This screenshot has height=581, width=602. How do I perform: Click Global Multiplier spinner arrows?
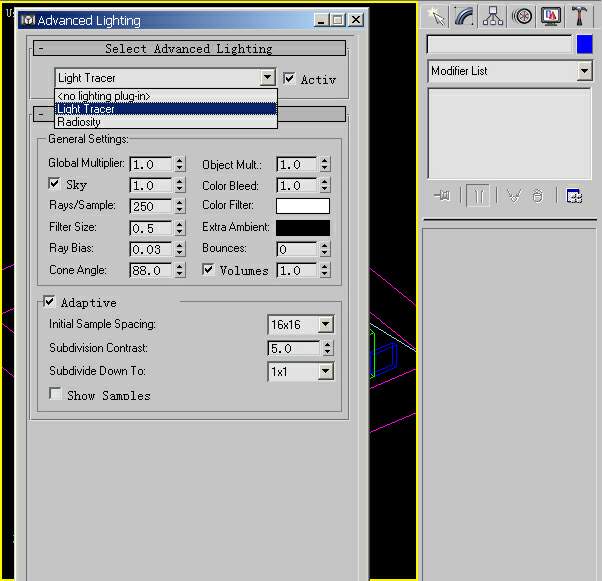point(179,164)
